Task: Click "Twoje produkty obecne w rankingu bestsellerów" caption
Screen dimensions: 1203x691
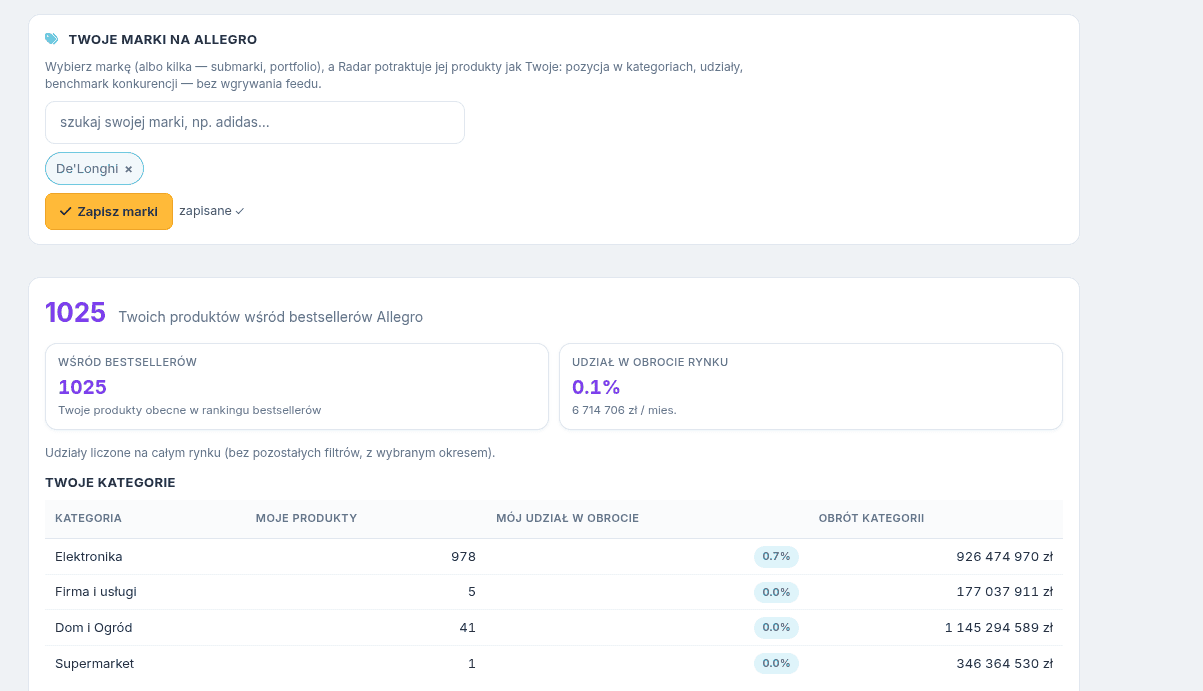Action: coord(190,410)
